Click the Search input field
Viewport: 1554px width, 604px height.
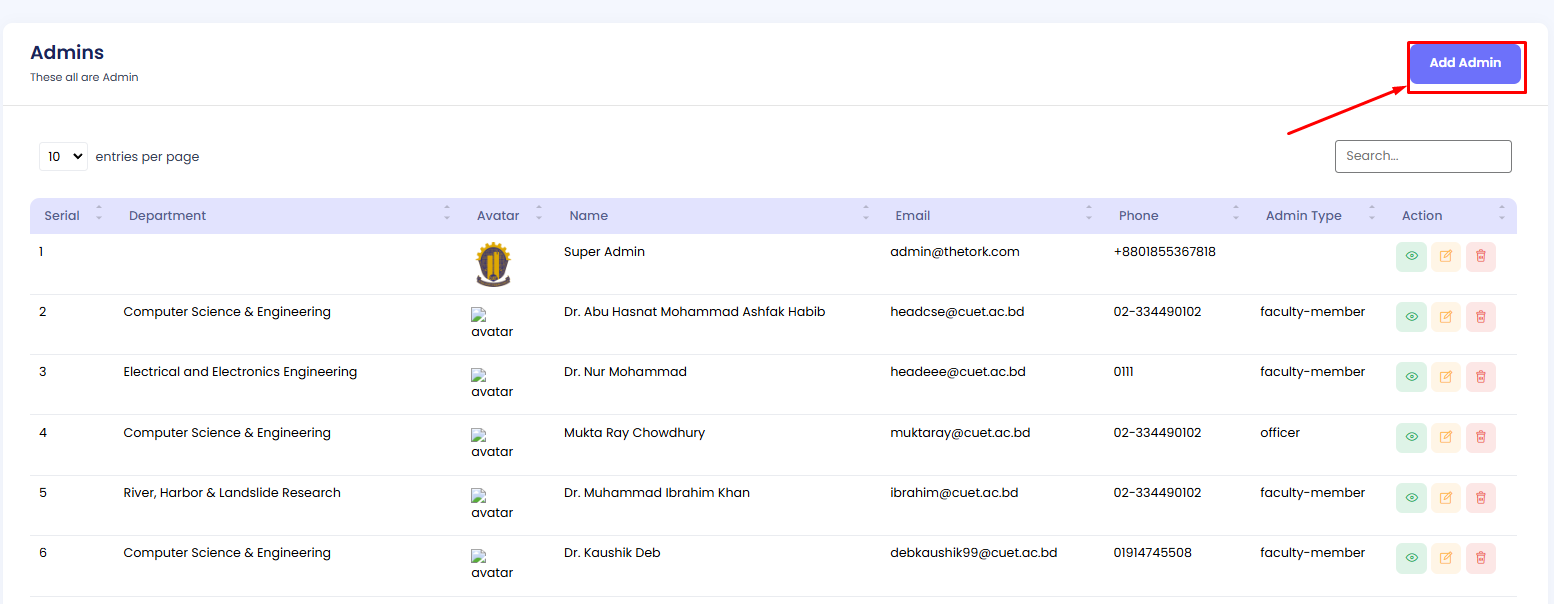(x=1422, y=156)
